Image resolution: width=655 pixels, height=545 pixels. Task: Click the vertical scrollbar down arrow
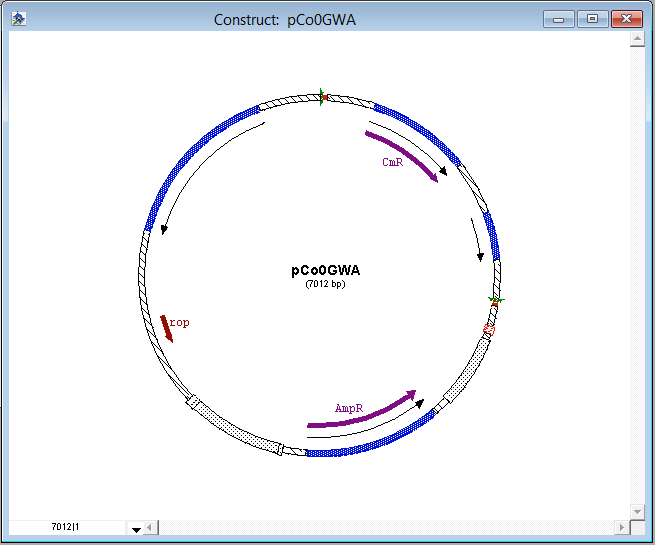point(637,511)
